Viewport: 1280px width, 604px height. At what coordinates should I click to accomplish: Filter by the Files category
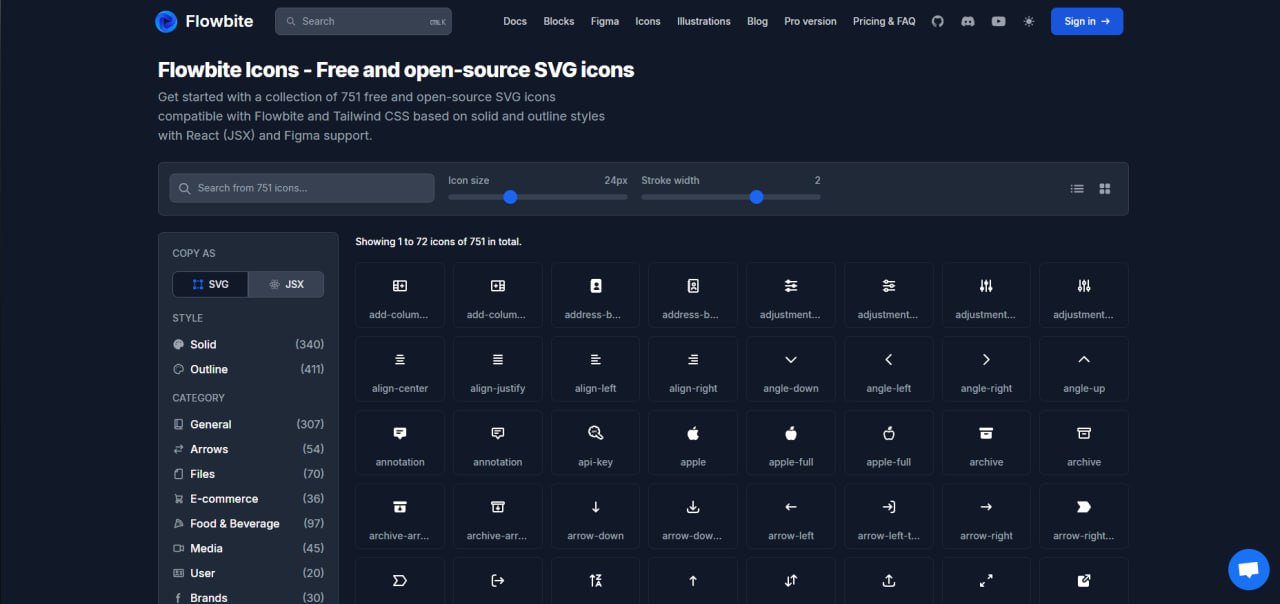point(248,474)
